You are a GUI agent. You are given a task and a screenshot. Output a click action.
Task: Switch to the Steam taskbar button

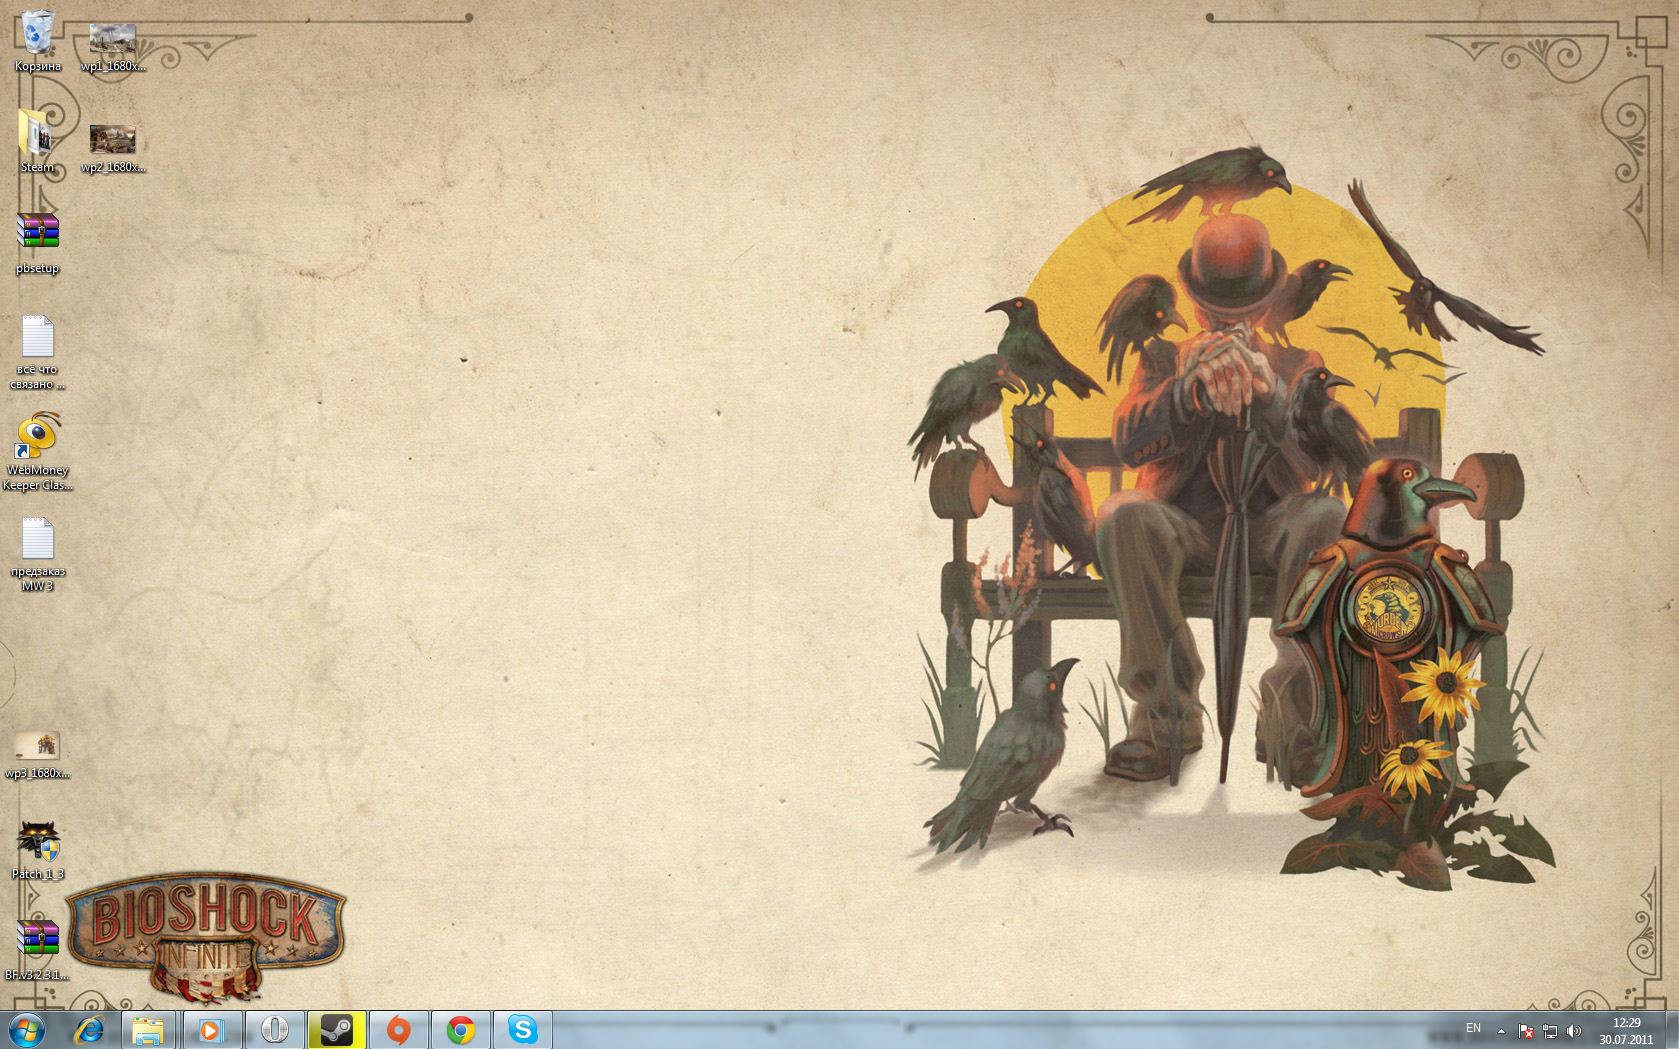click(336, 1030)
